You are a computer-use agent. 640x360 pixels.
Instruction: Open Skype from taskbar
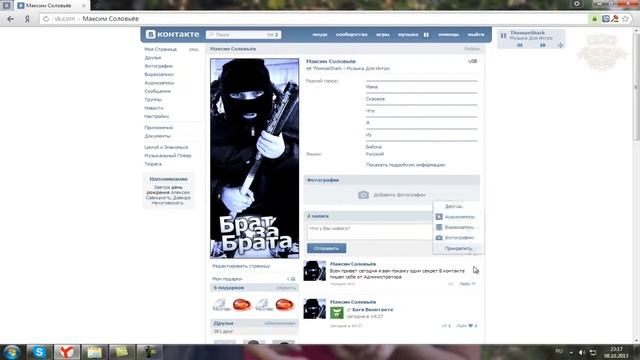[x=39, y=352]
